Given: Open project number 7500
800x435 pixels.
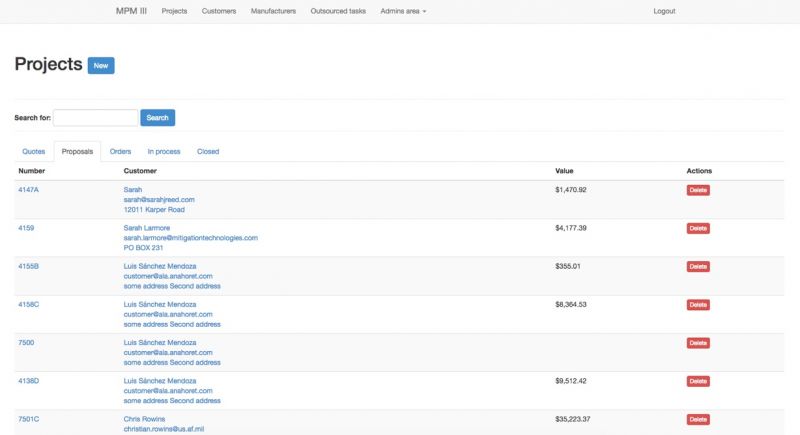Looking at the screenshot, I should 26,343.
